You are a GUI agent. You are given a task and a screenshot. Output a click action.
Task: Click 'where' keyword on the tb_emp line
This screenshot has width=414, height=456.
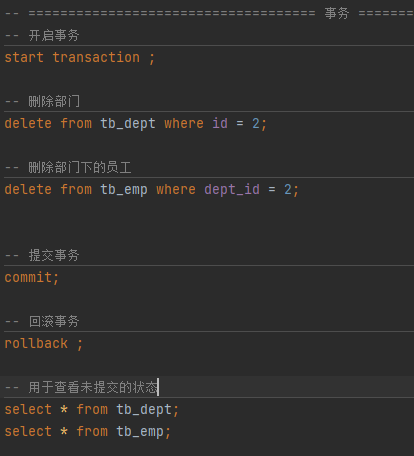(176, 190)
